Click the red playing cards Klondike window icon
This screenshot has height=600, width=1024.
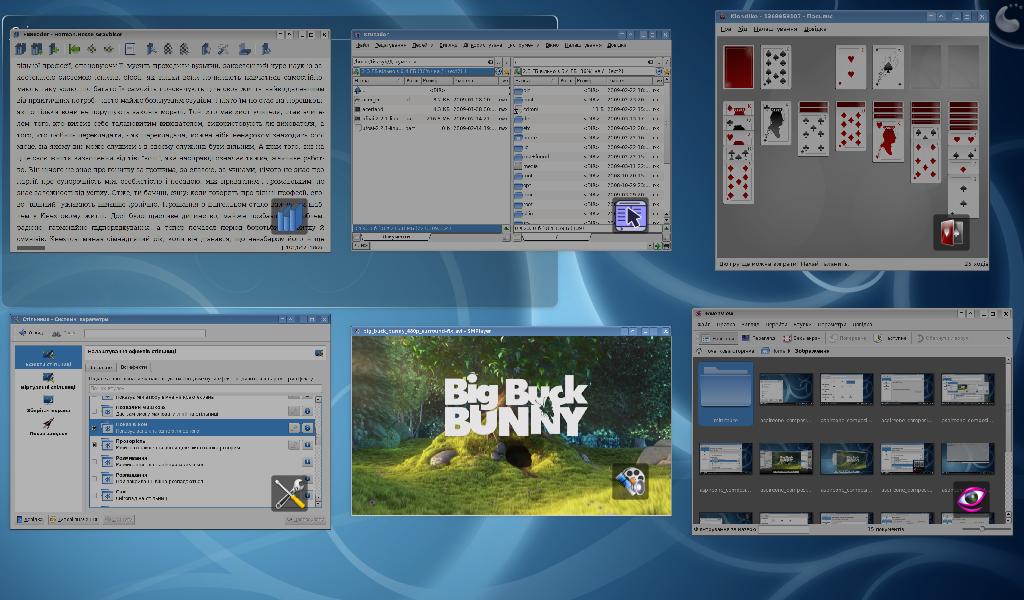coord(951,232)
